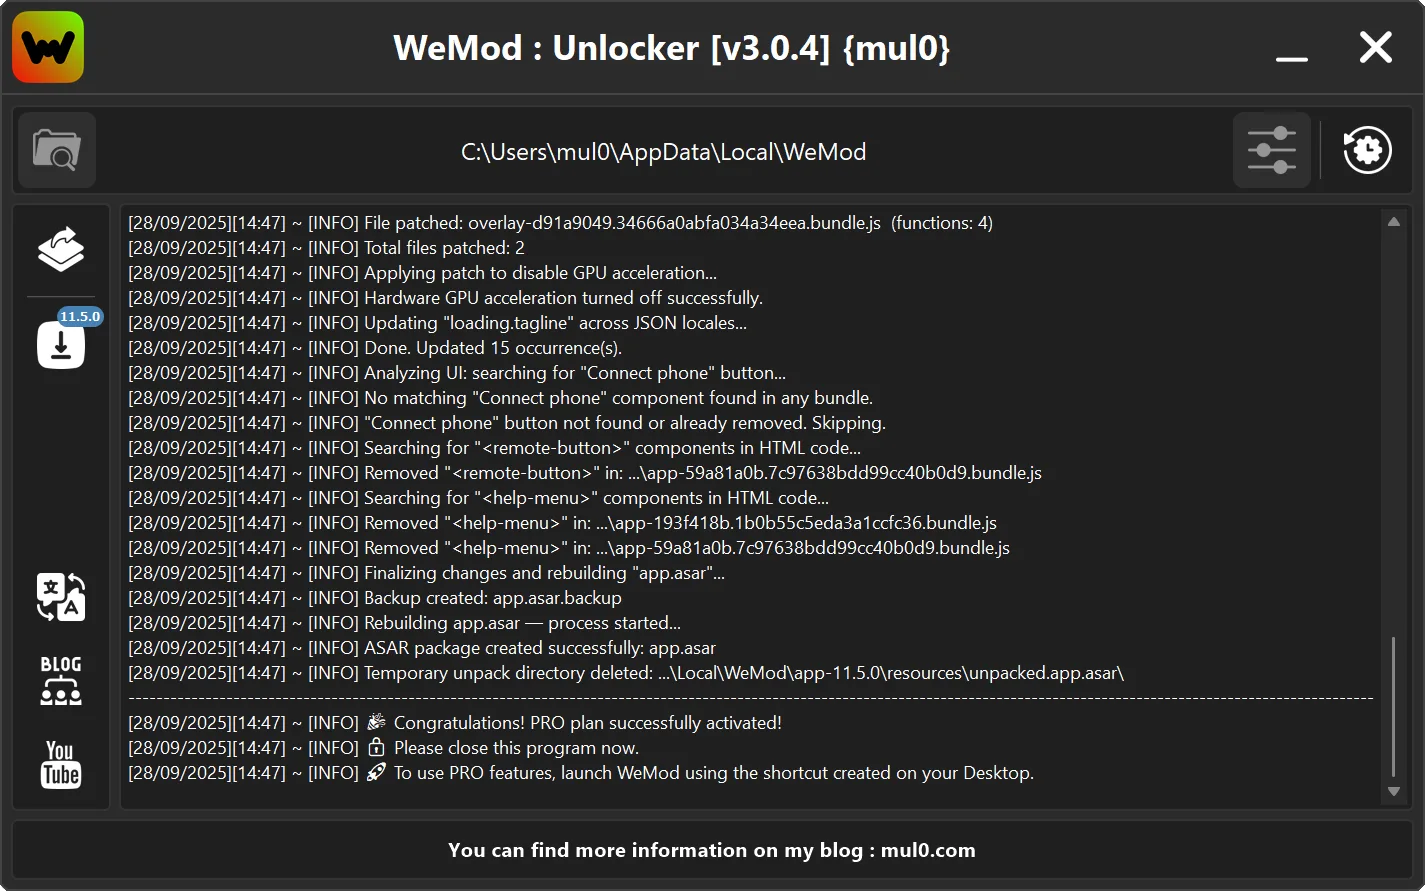
Task: Click the log panel scrollbar thumb
Action: pos(1393,706)
